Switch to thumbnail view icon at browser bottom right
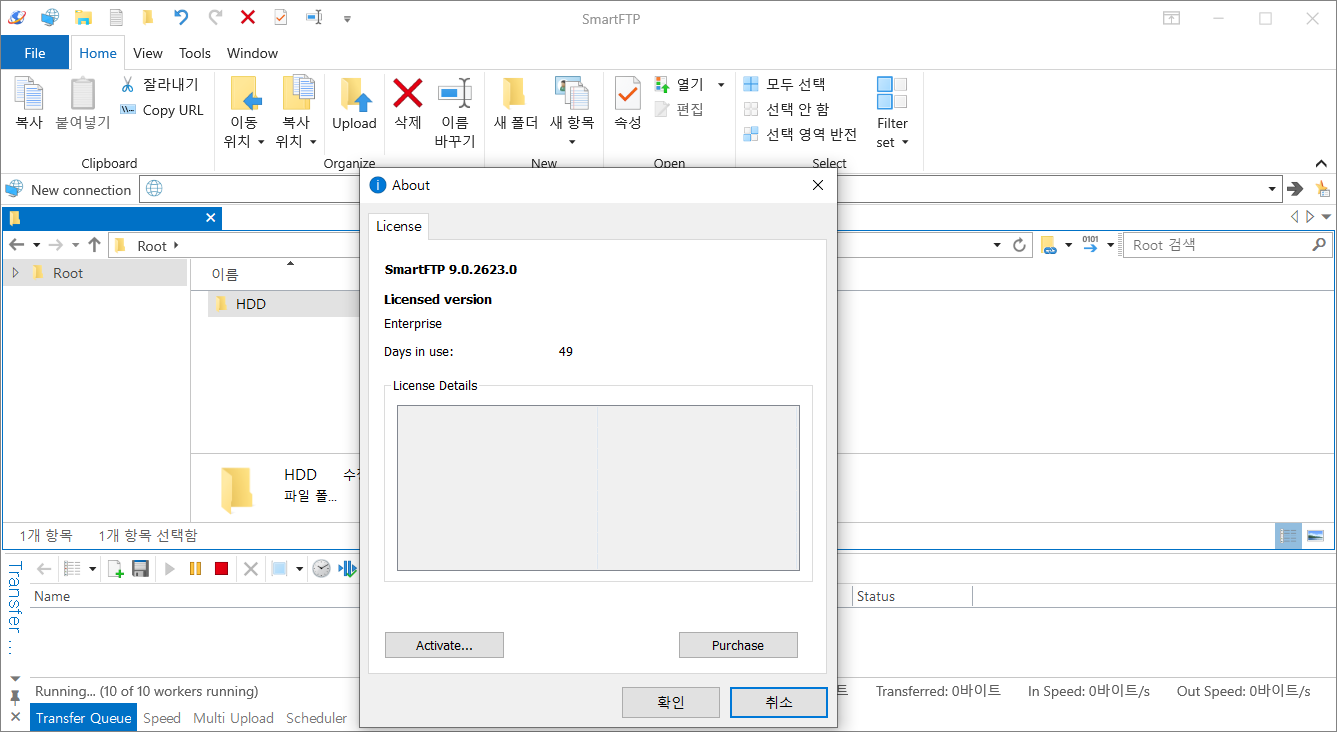Viewport: 1337px width, 732px height. tap(1315, 536)
